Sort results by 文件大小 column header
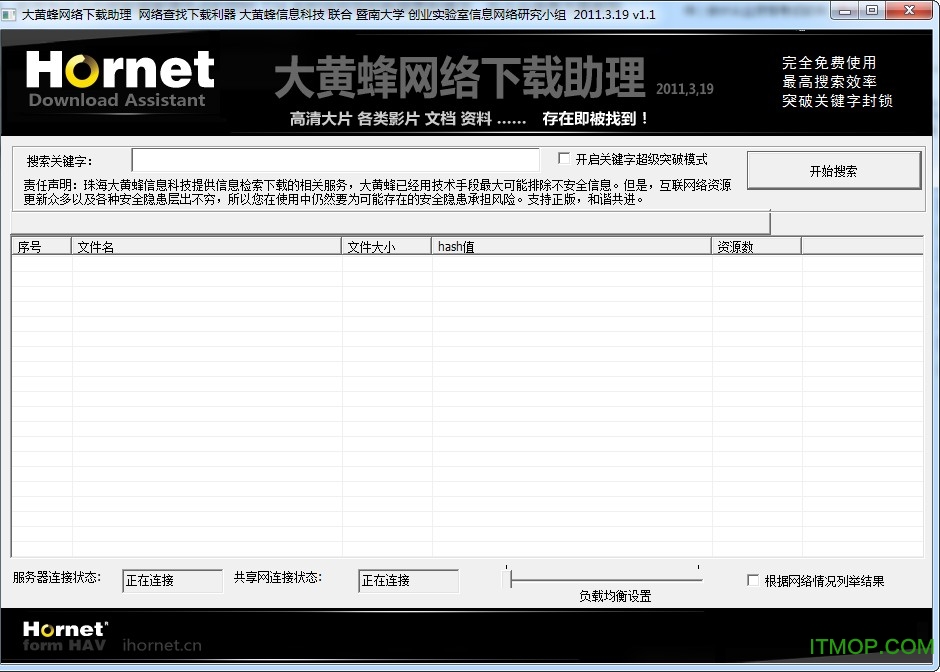The width and height of the screenshot is (940, 672). pos(386,247)
